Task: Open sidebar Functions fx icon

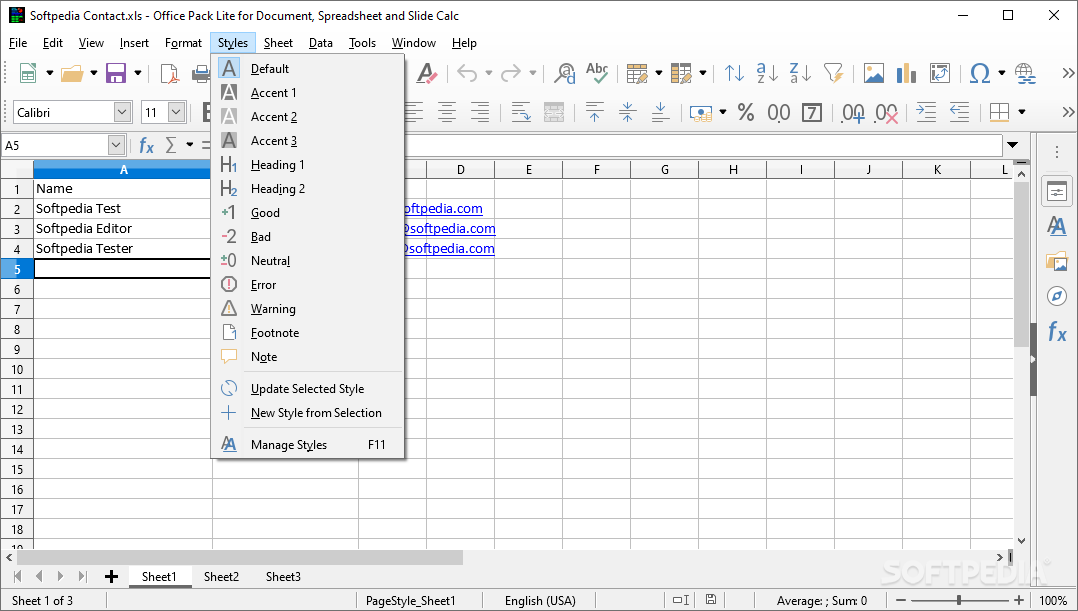Action: (1057, 332)
